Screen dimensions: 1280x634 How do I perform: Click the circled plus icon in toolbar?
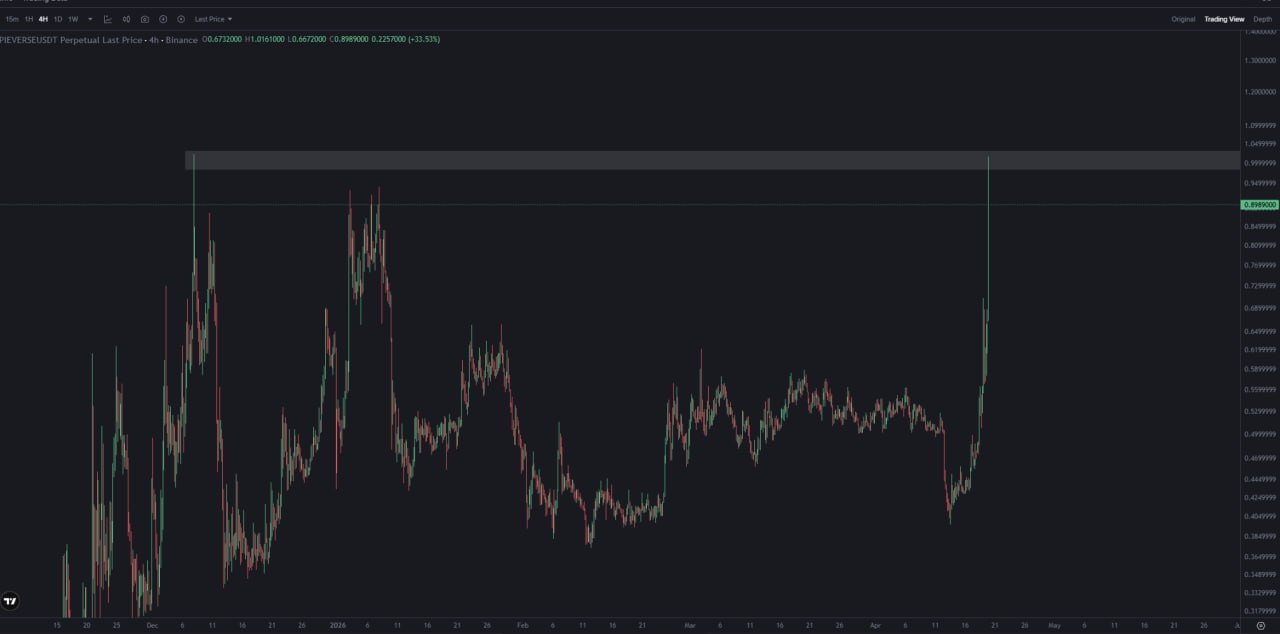163,19
